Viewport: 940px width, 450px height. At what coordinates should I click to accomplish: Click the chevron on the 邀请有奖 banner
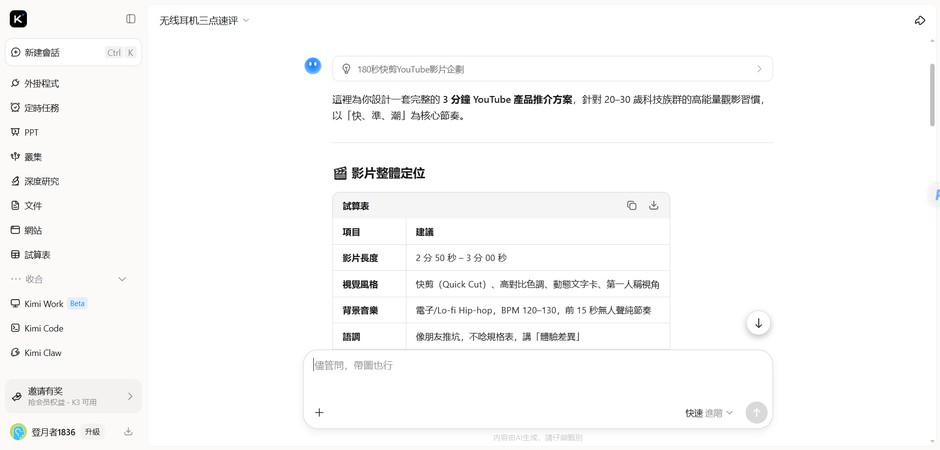[130, 396]
